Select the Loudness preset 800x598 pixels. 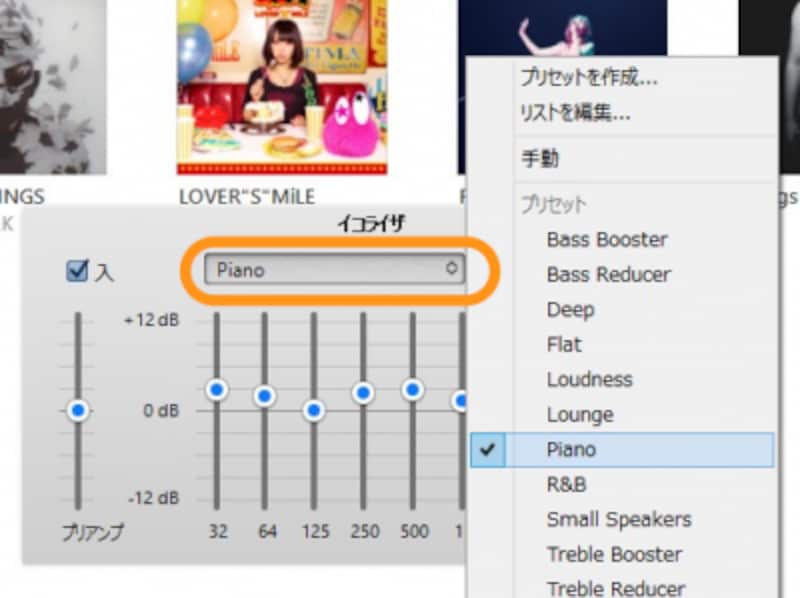pyautogui.click(x=589, y=379)
